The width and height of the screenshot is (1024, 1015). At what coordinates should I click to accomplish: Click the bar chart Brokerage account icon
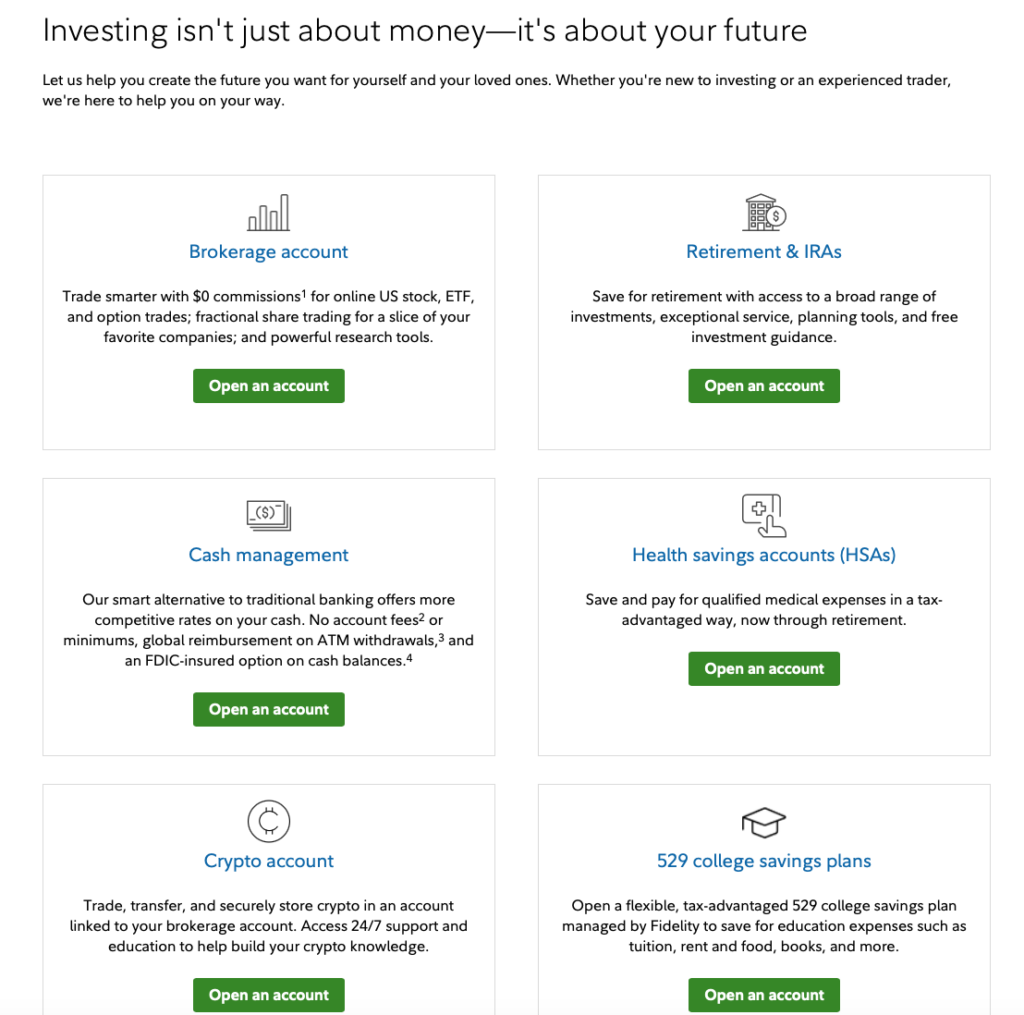click(268, 213)
